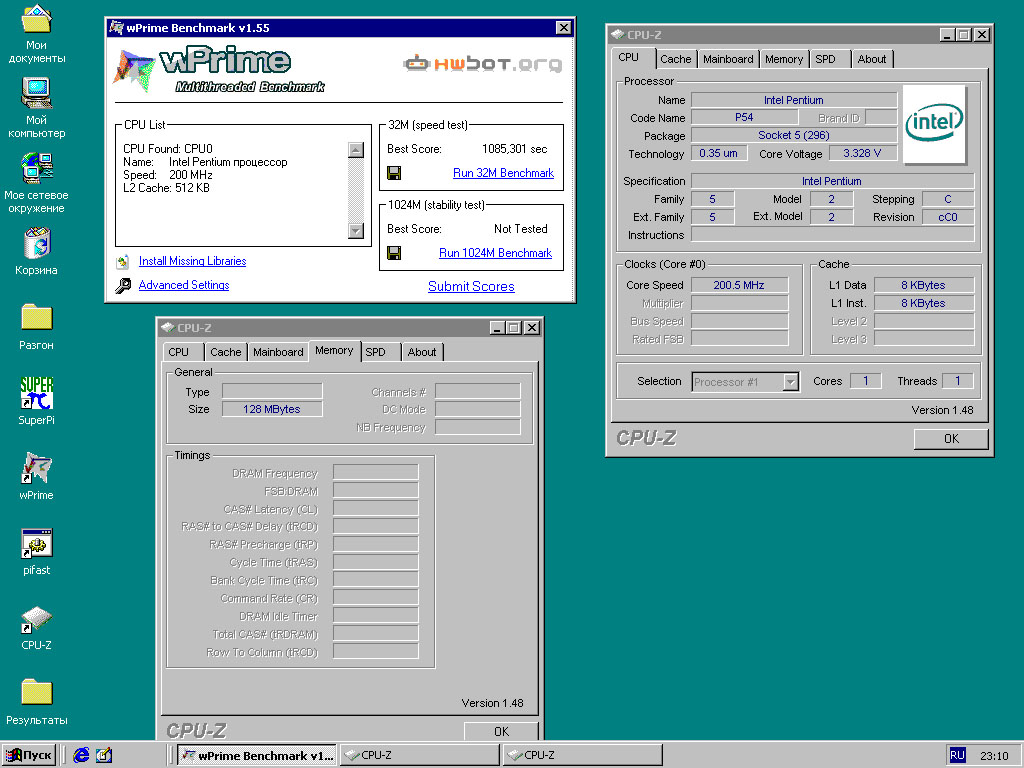Click the Memory Size 128 MBytes field
Screen dimensions: 1024x768
[272, 409]
